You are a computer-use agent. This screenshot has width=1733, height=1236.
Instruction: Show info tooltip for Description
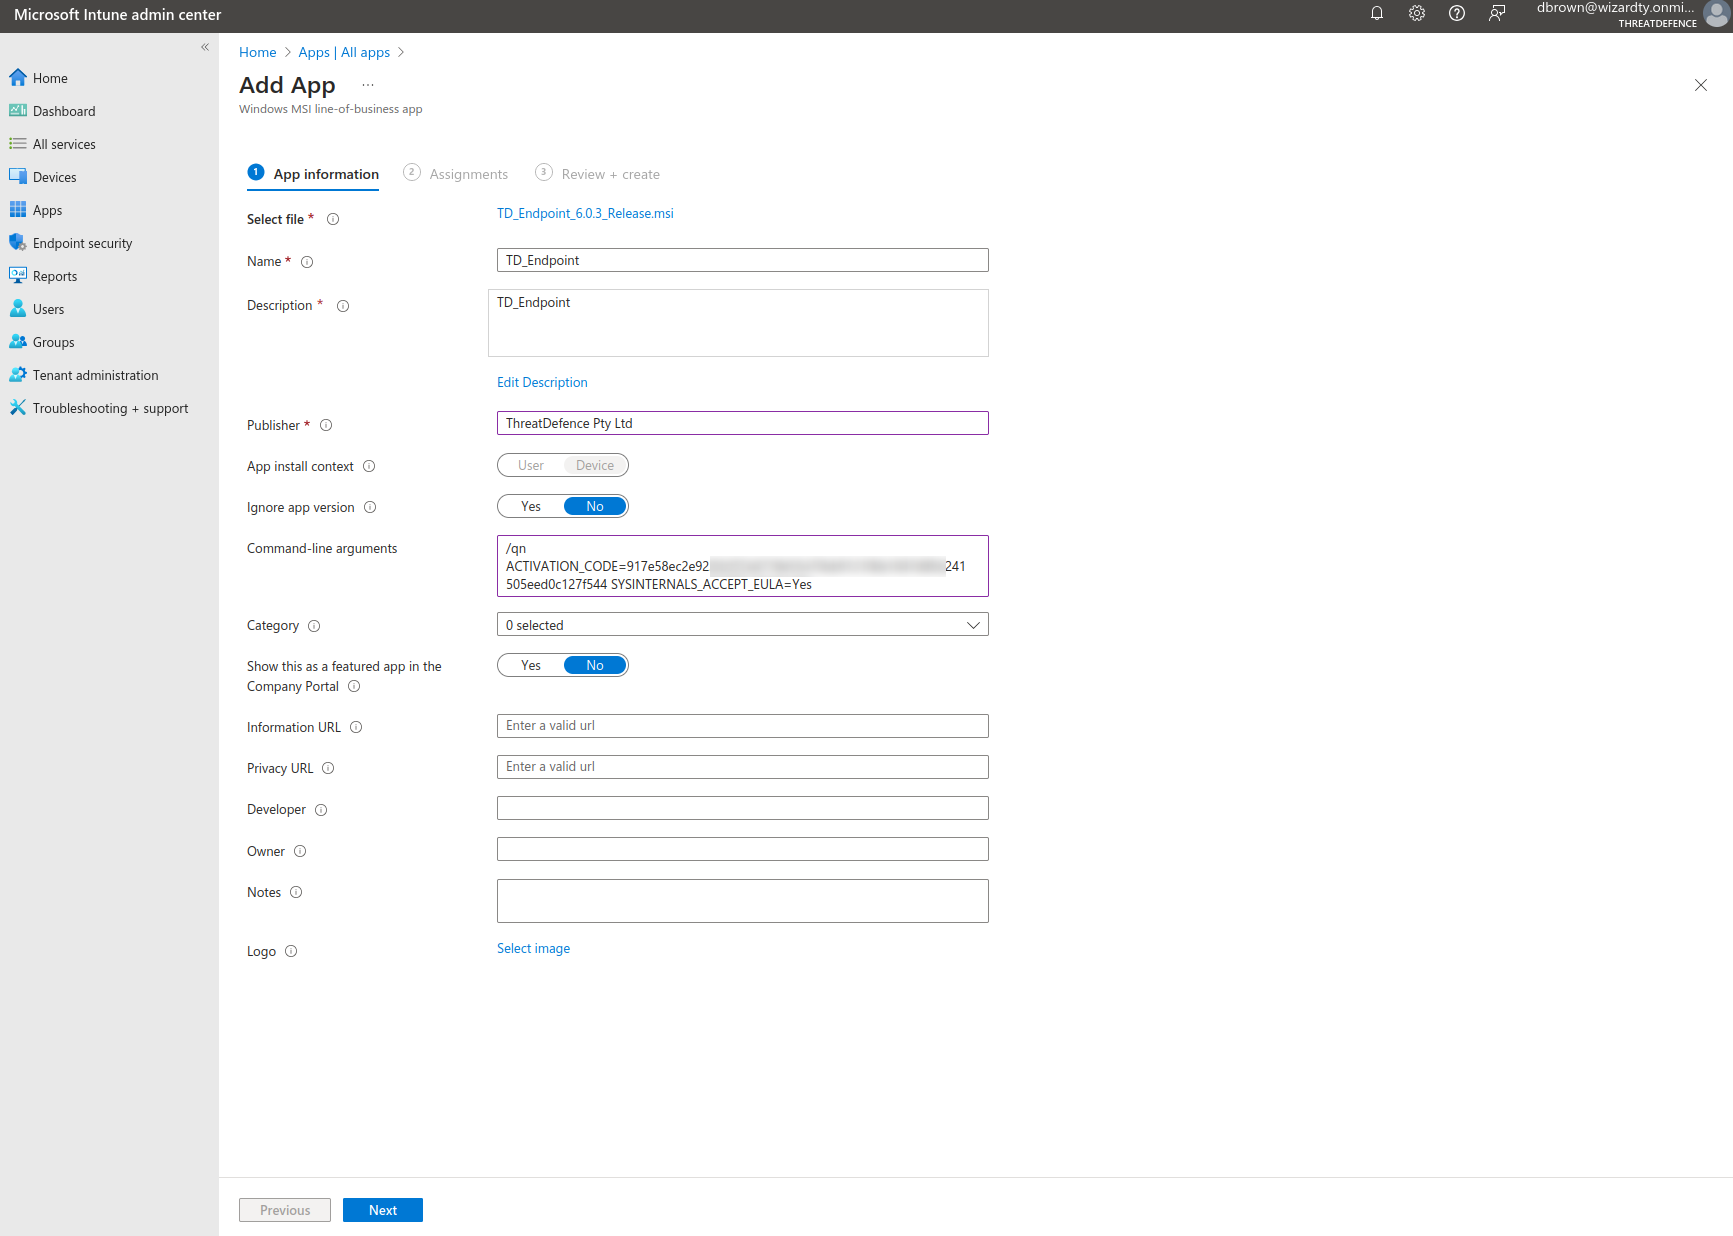[343, 306]
